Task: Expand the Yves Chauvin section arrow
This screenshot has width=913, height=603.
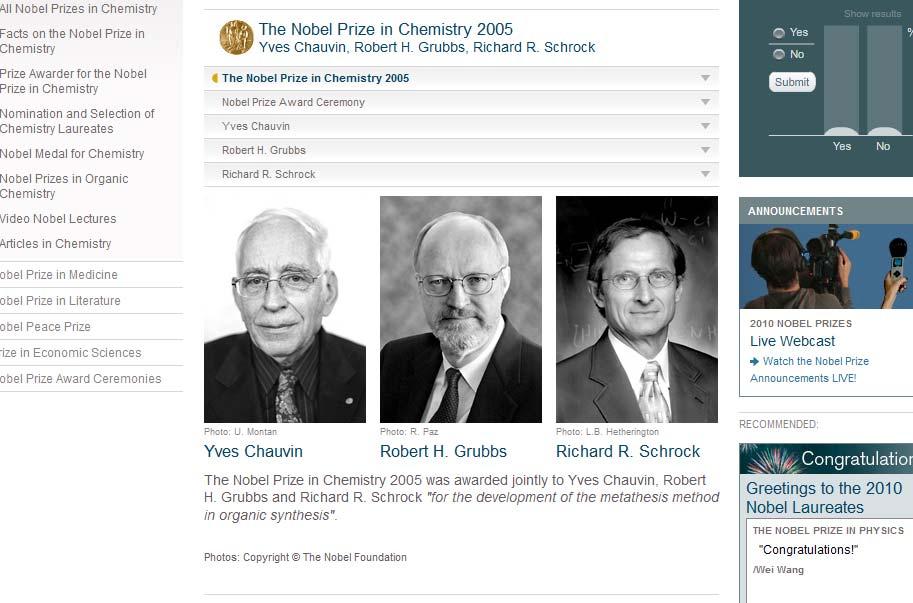Action: (x=705, y=126)
